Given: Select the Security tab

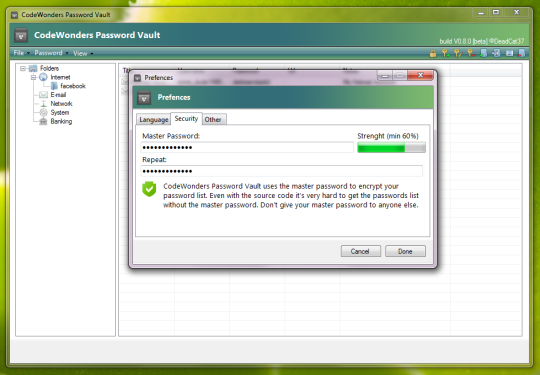Looking at the screenshot, I should pyautogui.click(x=186, y=118).
